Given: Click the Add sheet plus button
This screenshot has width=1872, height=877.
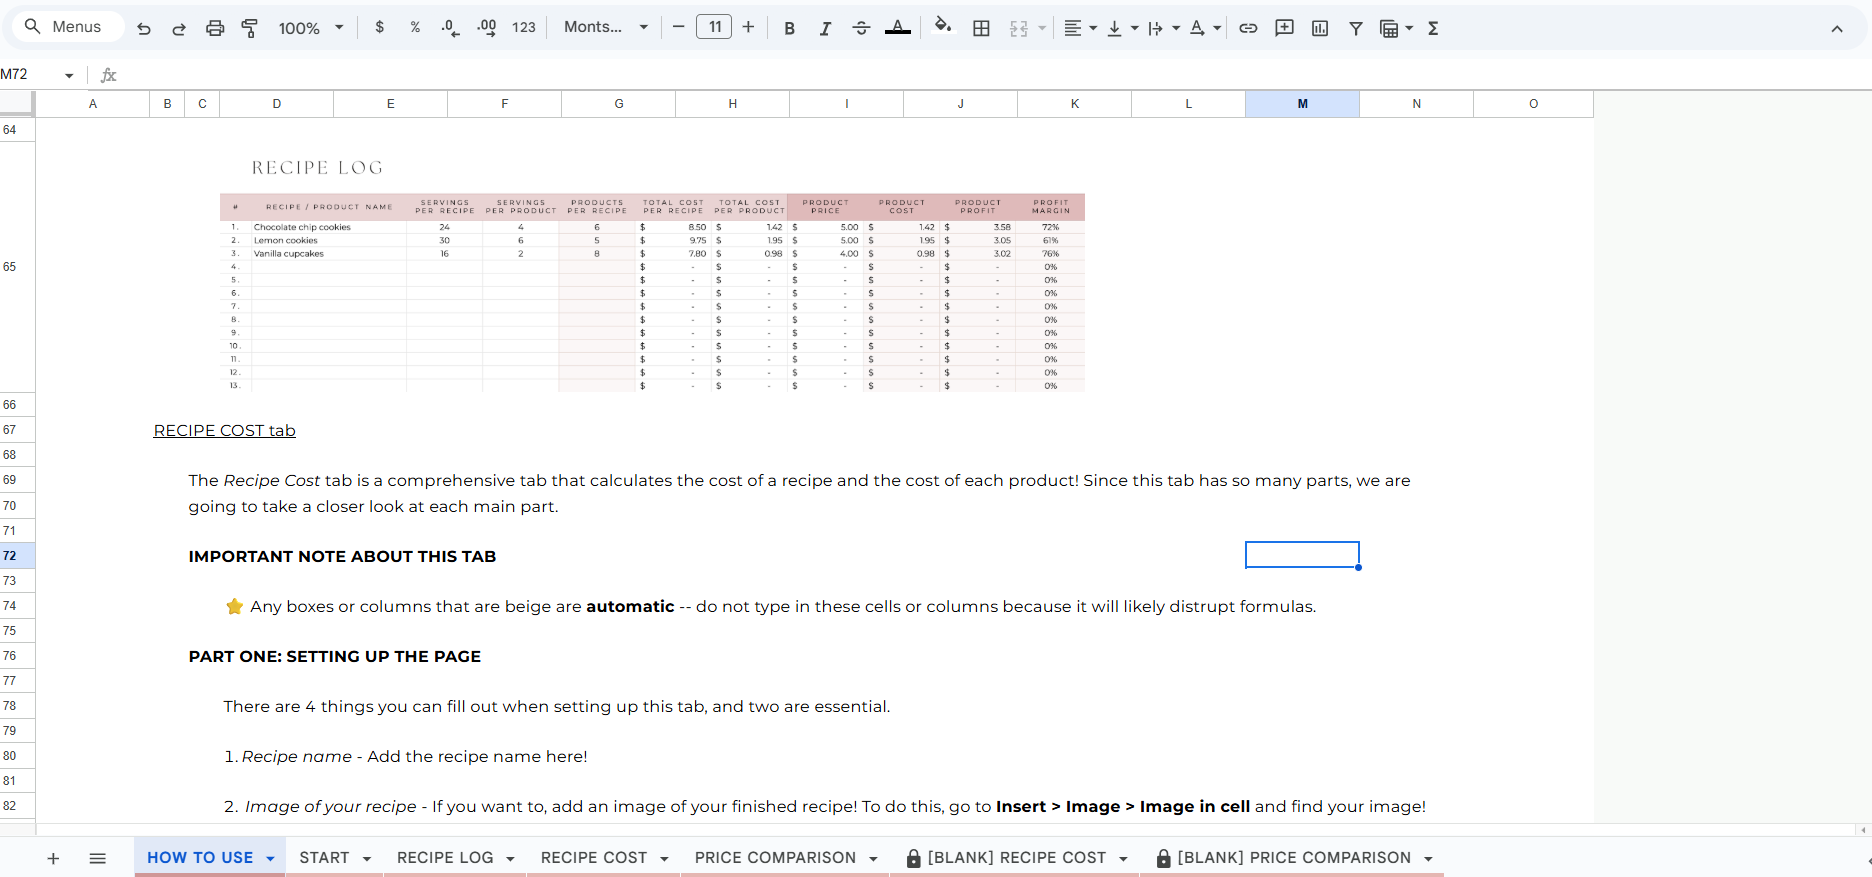Looking at the screenshot, I should click(x=53, y=858).
